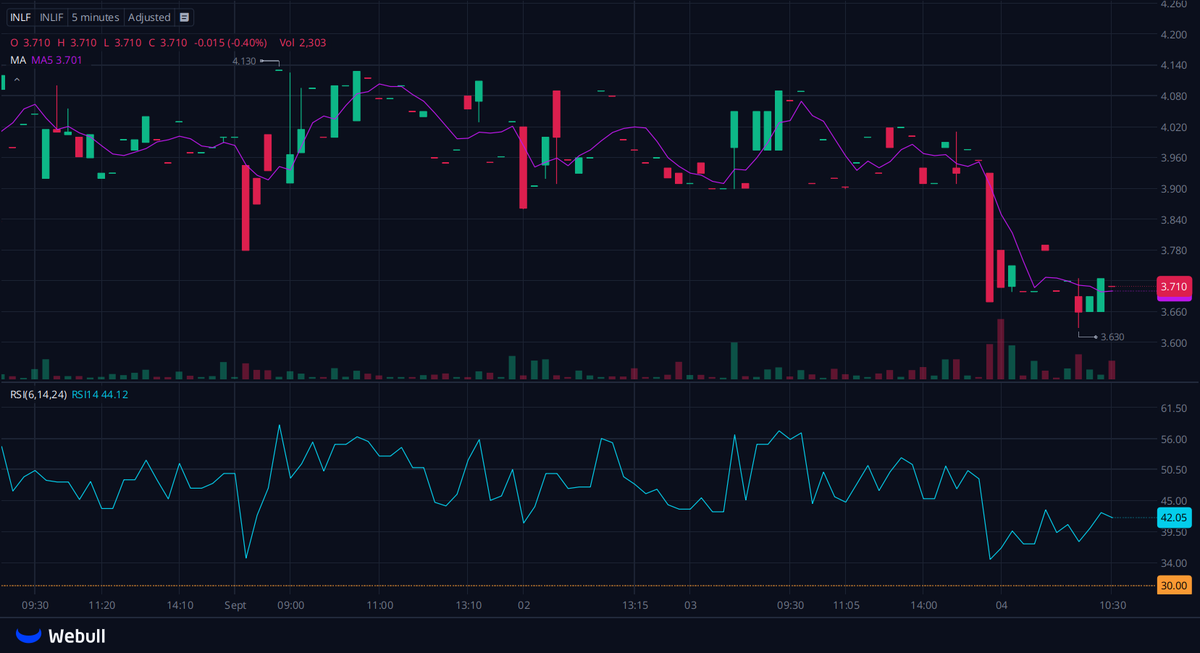This screenshot has height=653, width=1200.
Task: Click the 4.140 price axis label
Action: point(1173,65)
